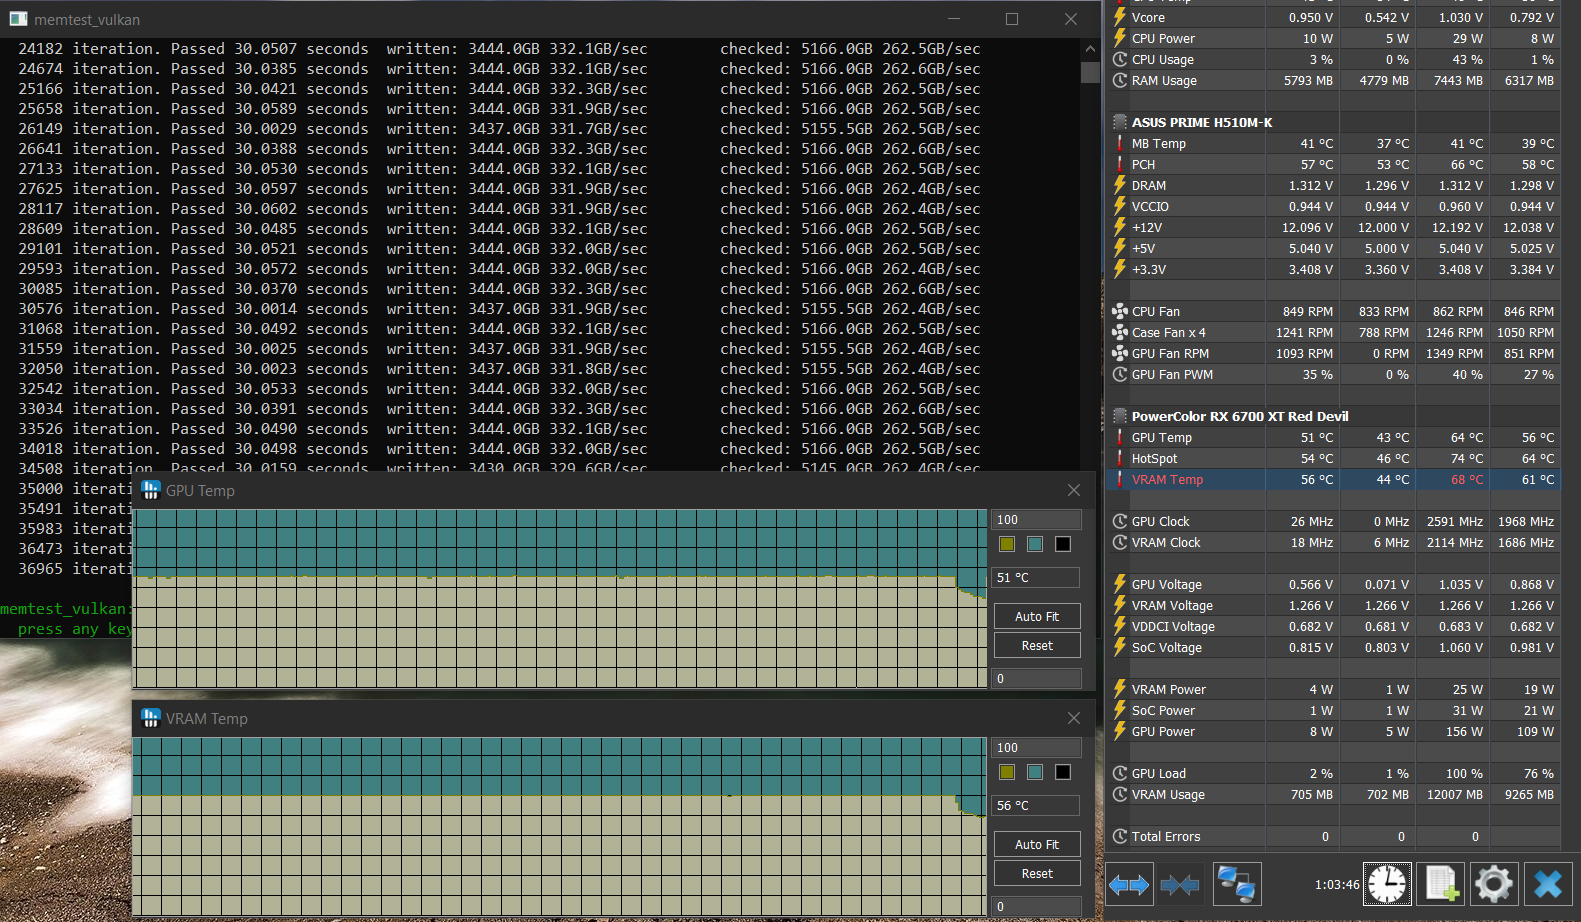Click Auto Fit in the VRAM Temp graph
1581x922 pixels.
pyautogui.click(x=1037, y=845)
